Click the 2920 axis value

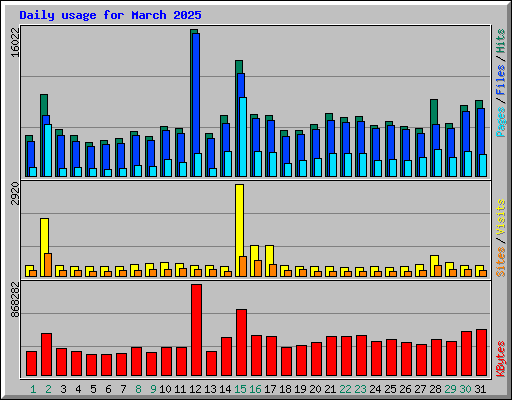point(15,193)
